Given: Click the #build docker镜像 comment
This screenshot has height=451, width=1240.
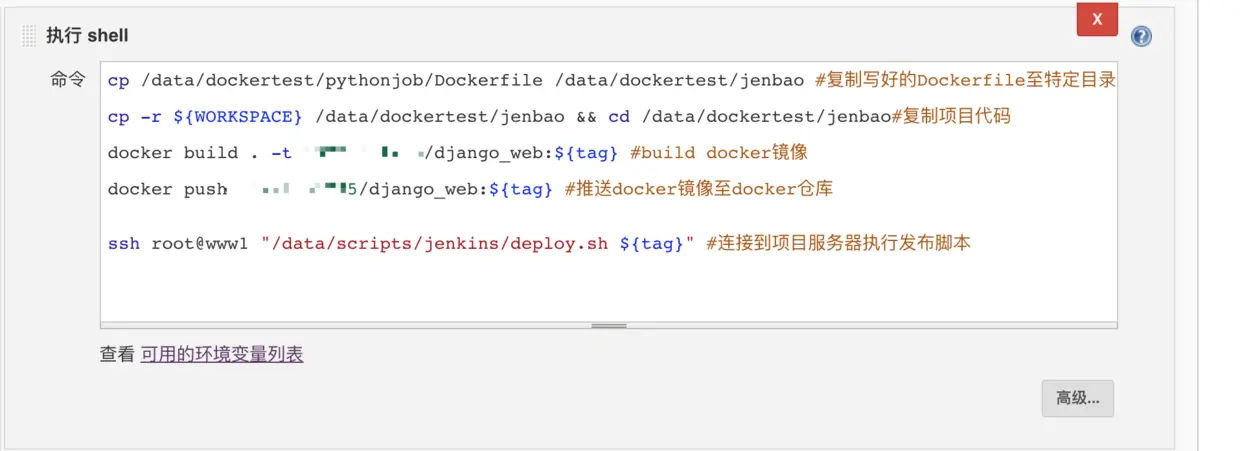Looking at the screenshot, I should 718,153.
